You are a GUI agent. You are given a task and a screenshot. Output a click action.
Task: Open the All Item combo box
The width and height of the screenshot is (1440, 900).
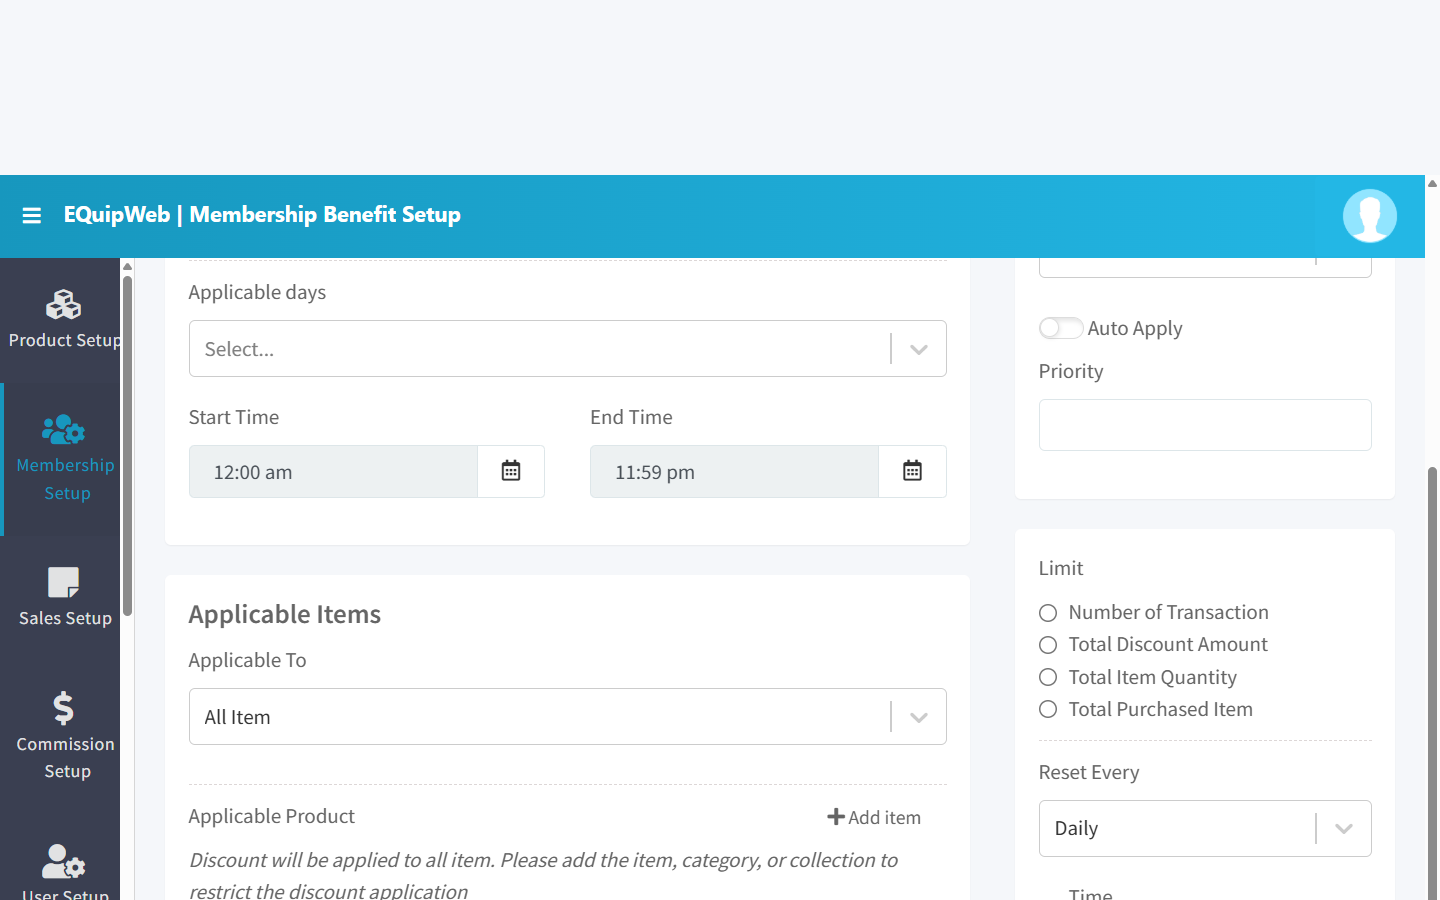567,717
